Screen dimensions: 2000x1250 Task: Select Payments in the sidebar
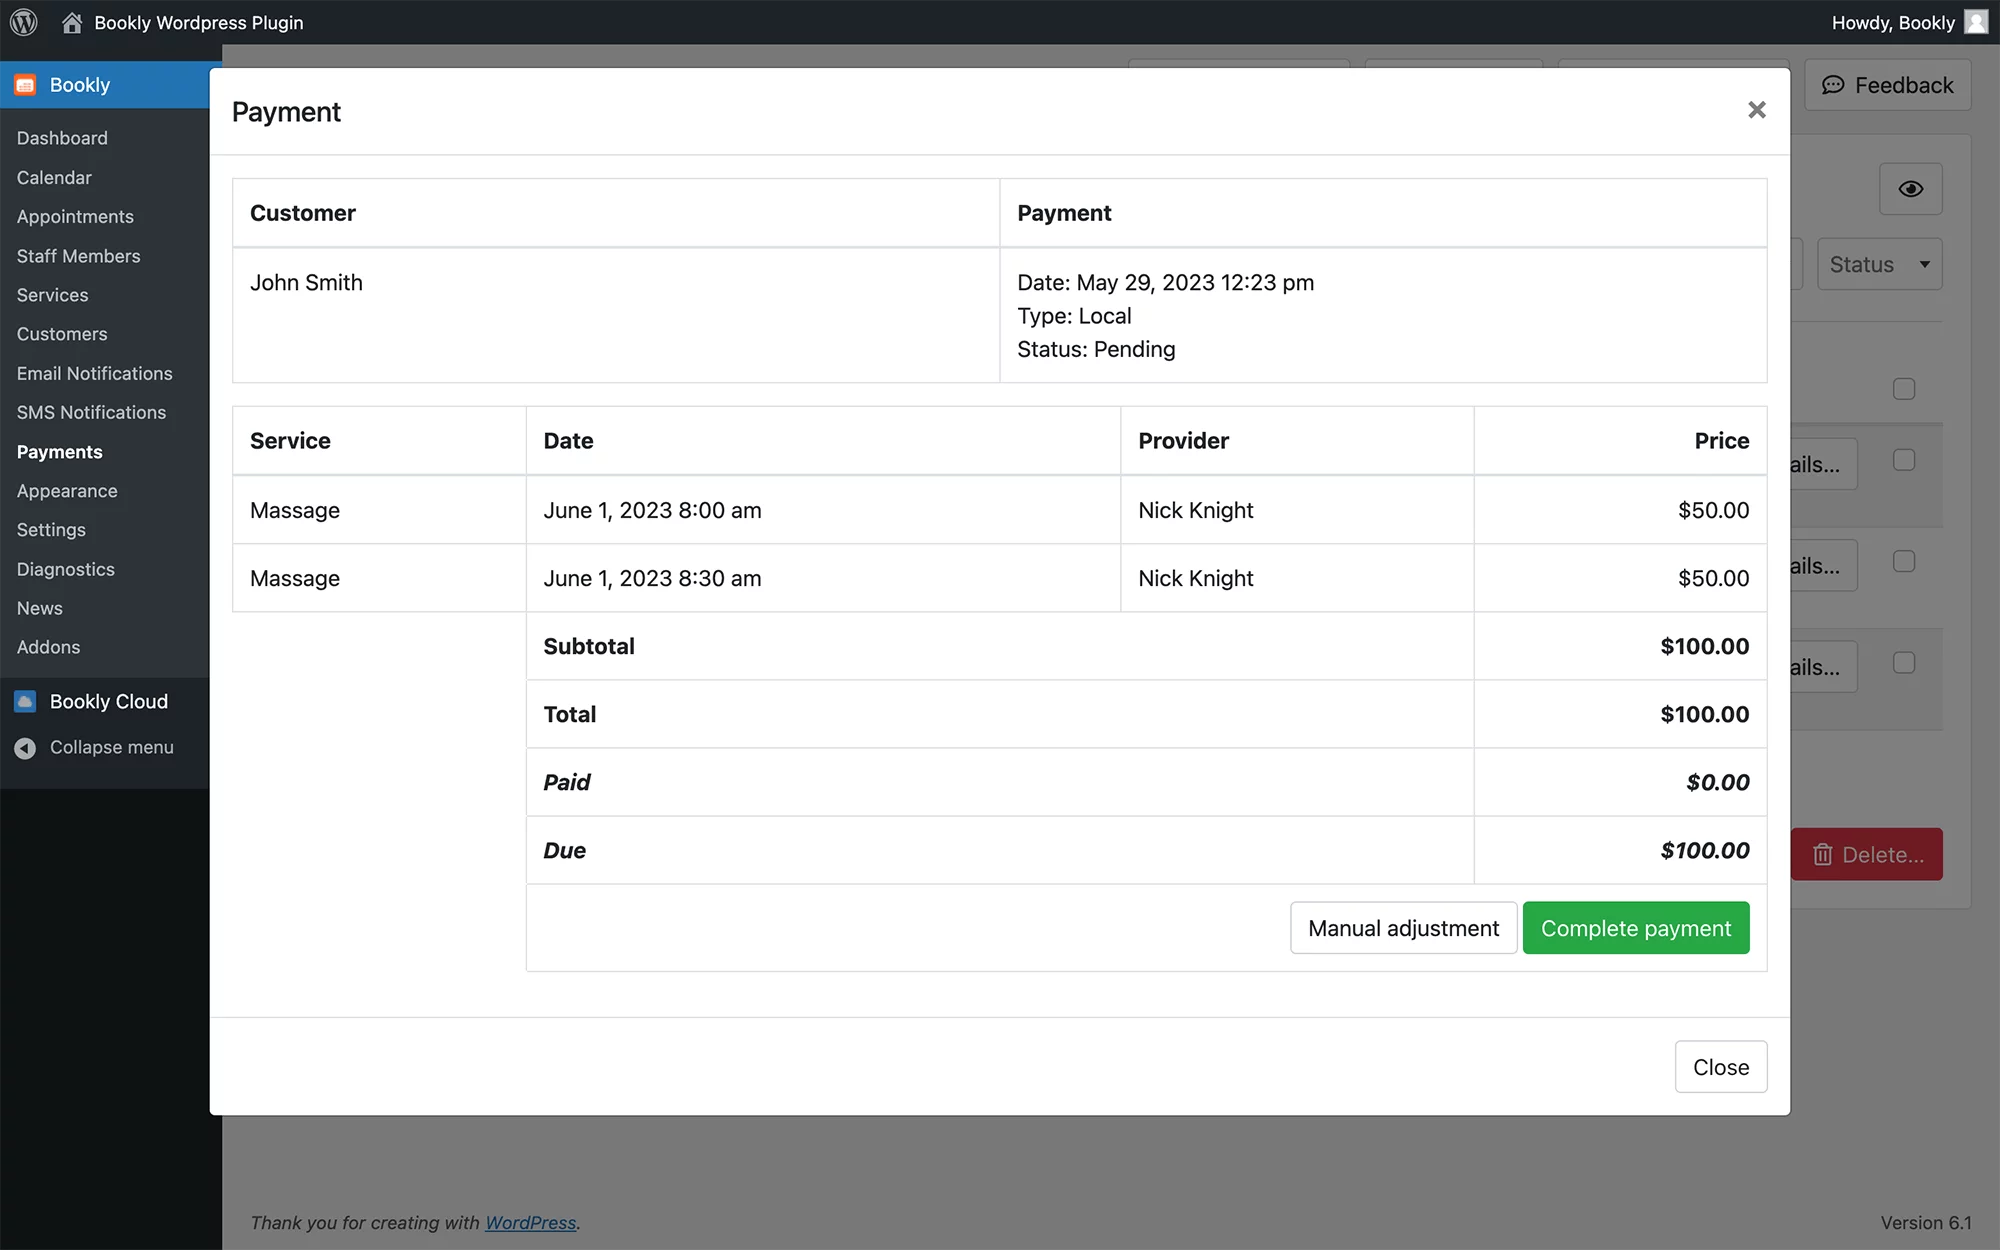[59, 452]
